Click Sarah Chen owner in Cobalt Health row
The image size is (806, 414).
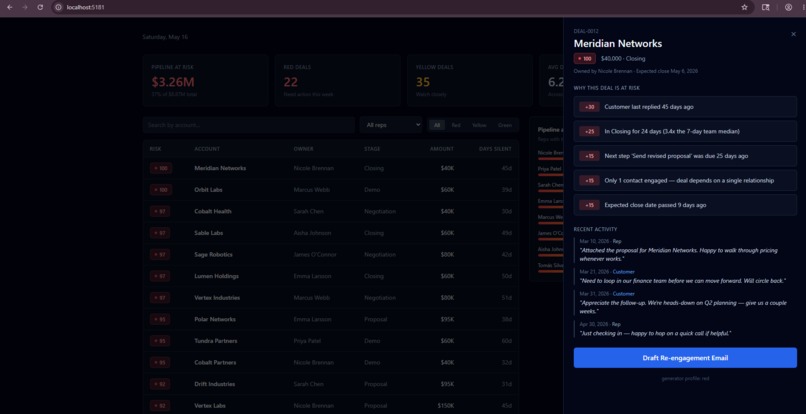click(308, 211)
